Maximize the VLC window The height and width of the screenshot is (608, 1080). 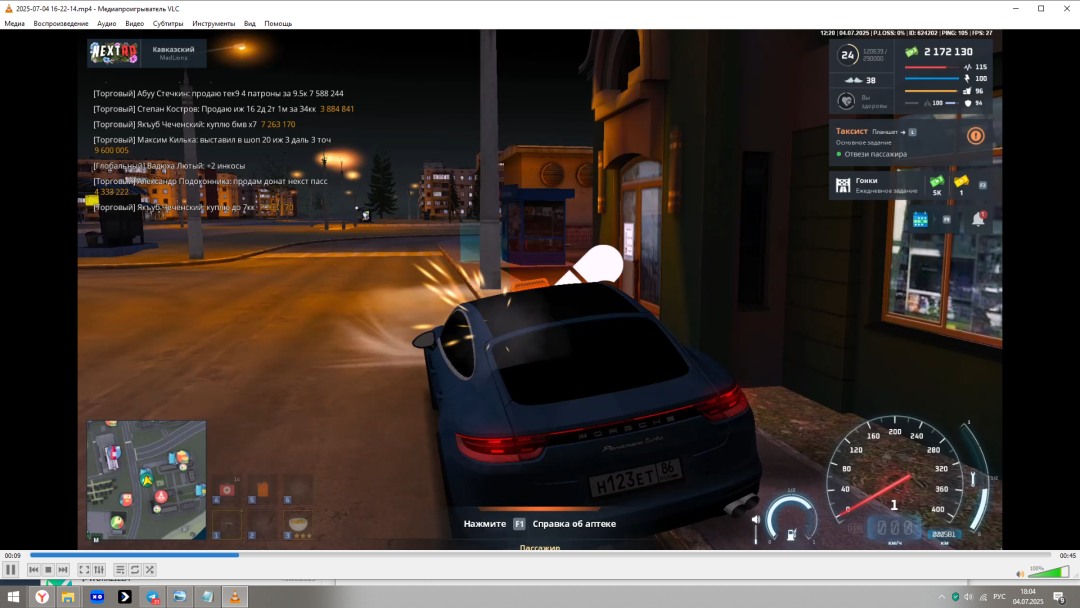[1041, 8]
